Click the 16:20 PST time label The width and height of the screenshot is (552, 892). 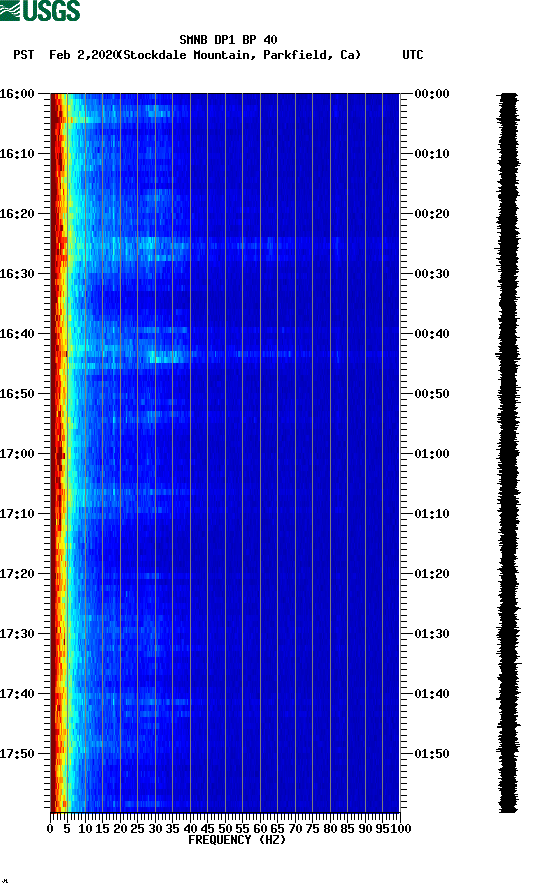(17, 214)
